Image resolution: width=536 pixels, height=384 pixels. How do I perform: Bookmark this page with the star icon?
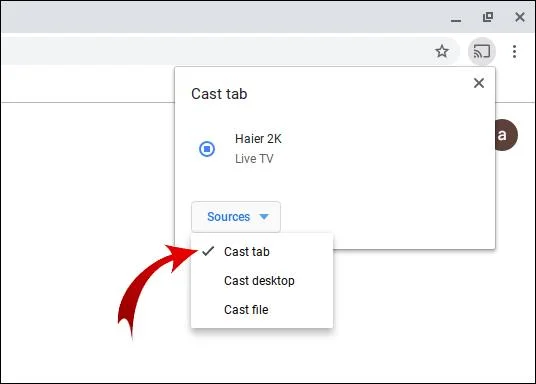click(x=442, y=52)
